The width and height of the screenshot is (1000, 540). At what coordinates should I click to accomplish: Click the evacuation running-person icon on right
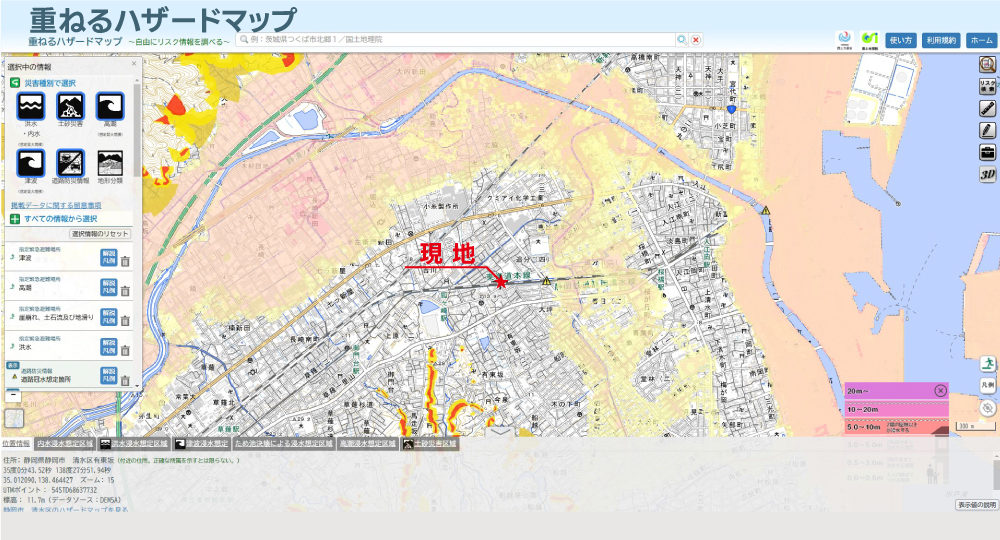988,364
